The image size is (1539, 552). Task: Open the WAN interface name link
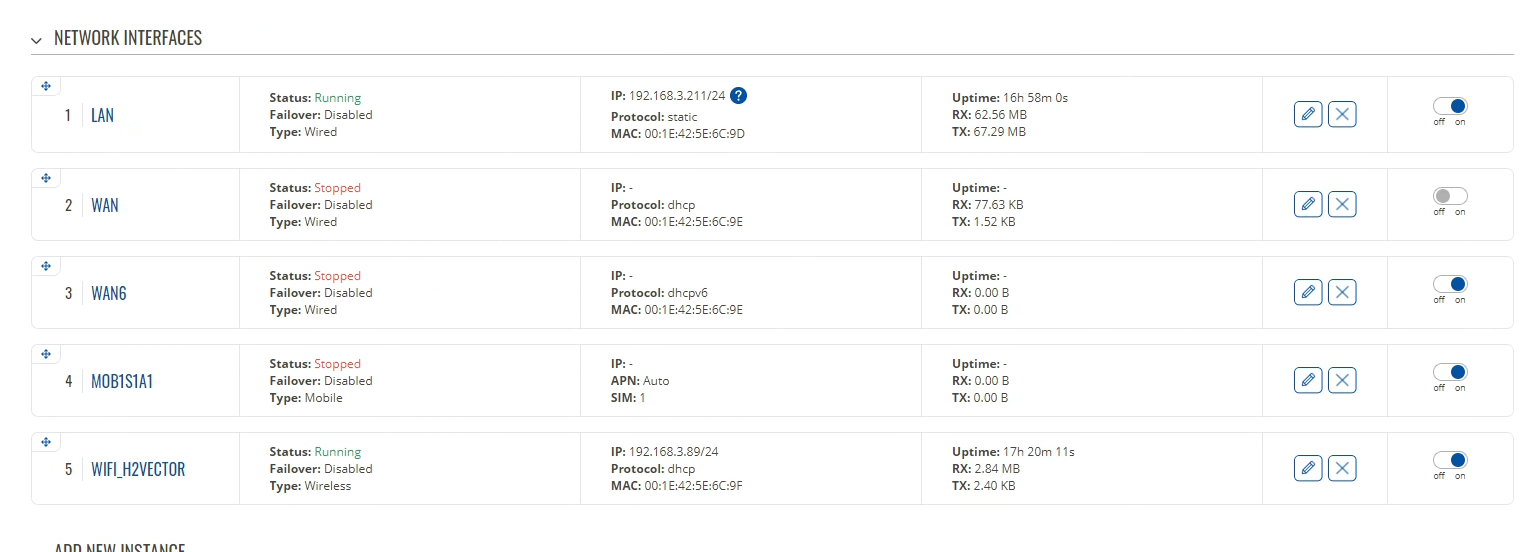click(x=104, y=205)
